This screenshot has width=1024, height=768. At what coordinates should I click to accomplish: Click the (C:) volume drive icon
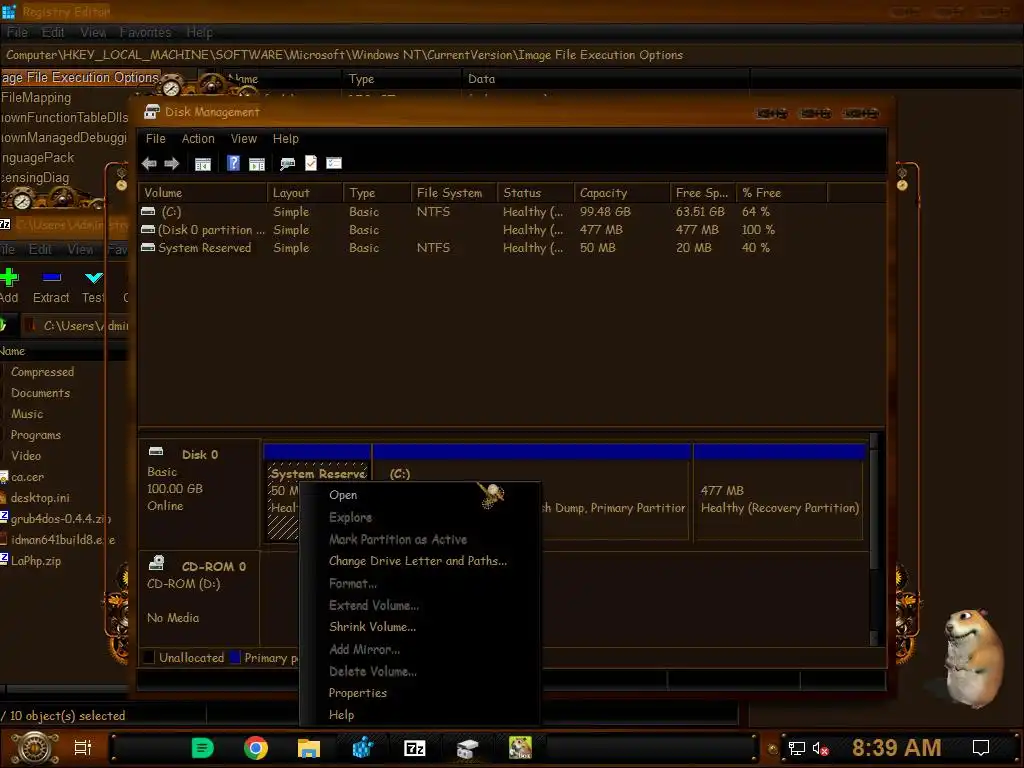tap(148, 212)
